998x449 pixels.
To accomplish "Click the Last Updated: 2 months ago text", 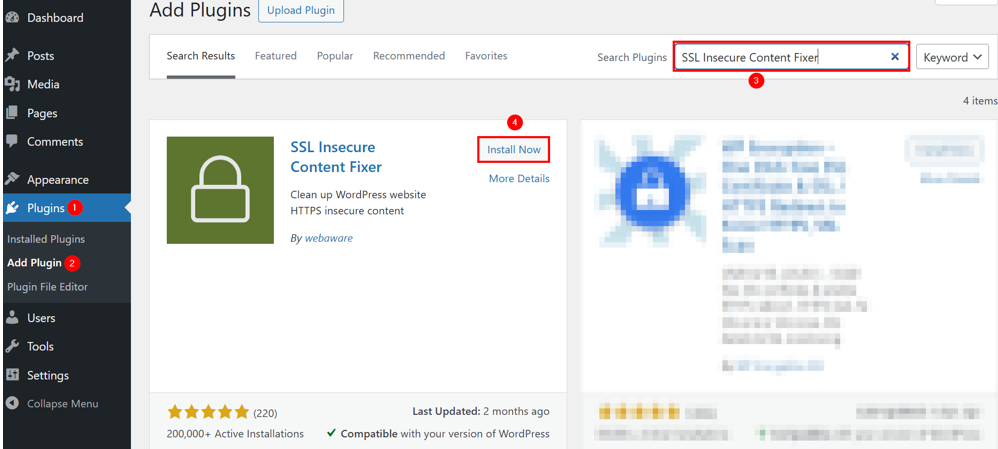I will point(481,411).
